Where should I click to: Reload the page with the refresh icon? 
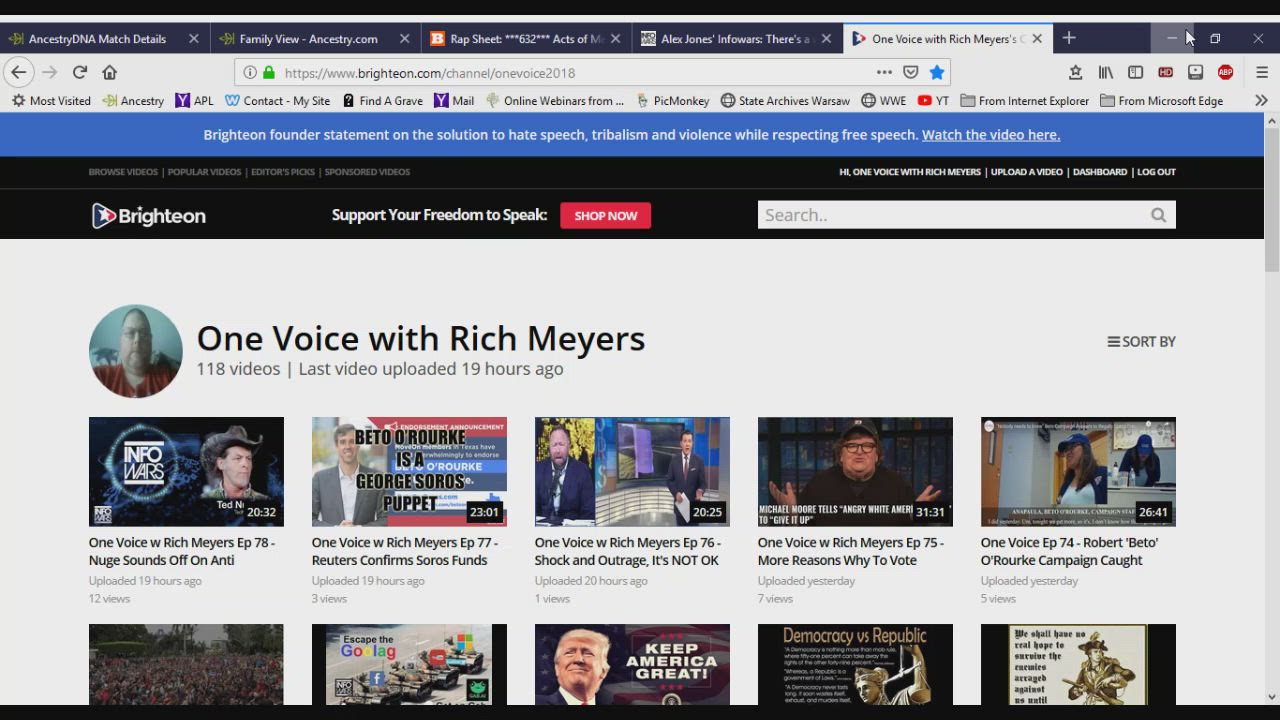click(80, 72)
